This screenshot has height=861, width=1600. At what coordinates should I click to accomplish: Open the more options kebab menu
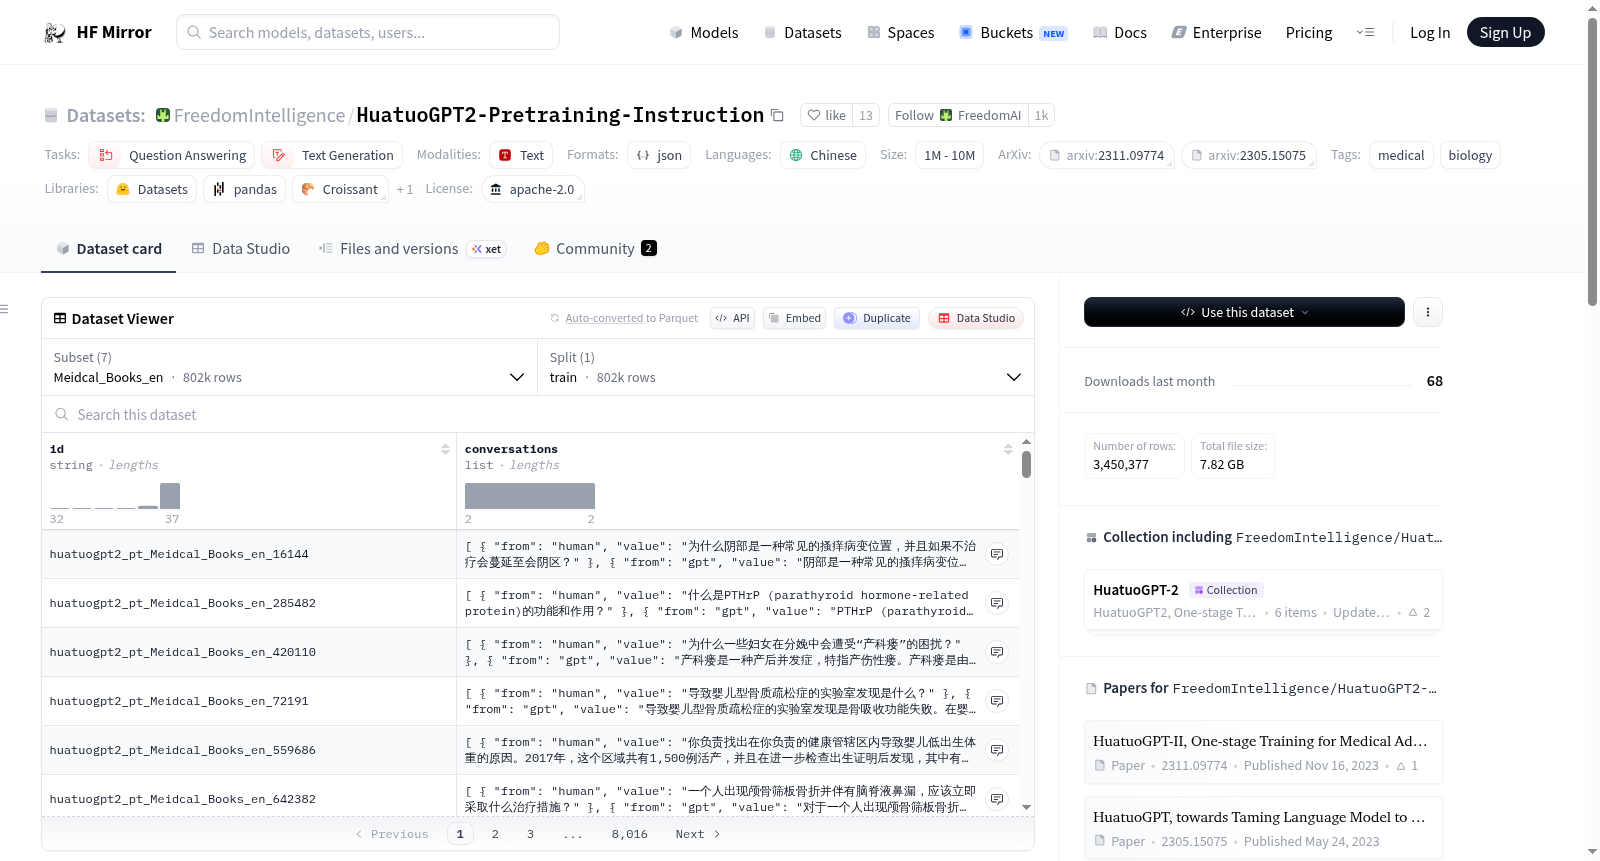1428,312
